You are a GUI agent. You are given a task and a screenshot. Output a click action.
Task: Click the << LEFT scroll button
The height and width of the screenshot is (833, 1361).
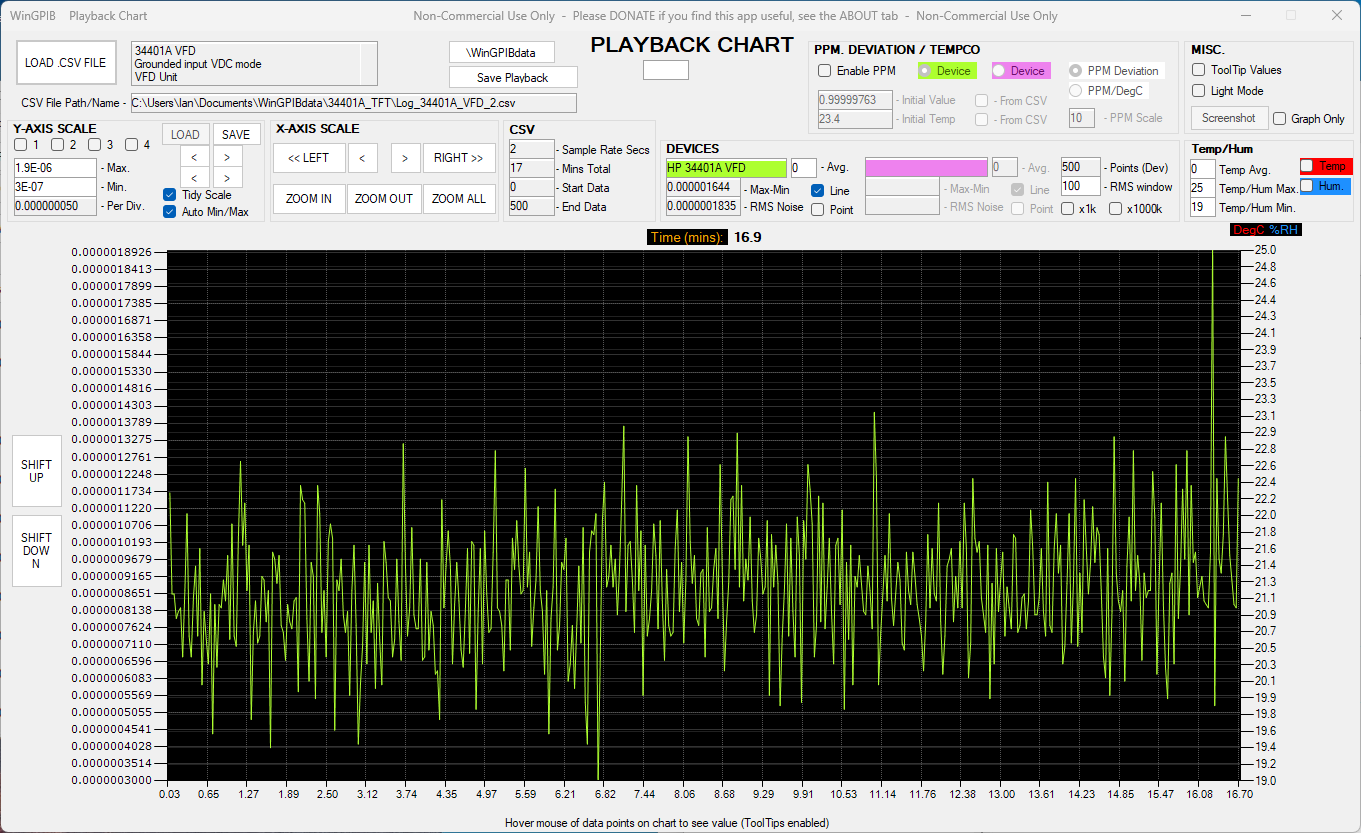[x=309, y=158]
